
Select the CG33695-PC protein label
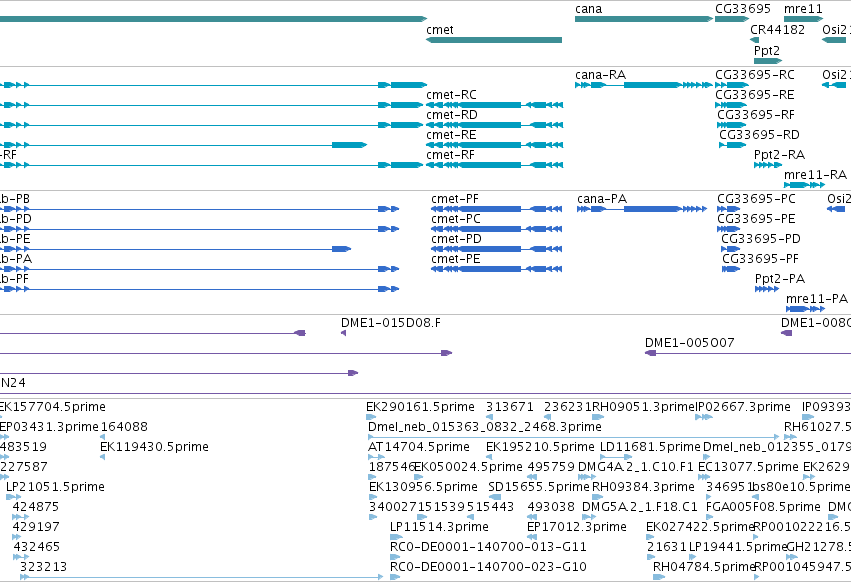pos(756,199)
